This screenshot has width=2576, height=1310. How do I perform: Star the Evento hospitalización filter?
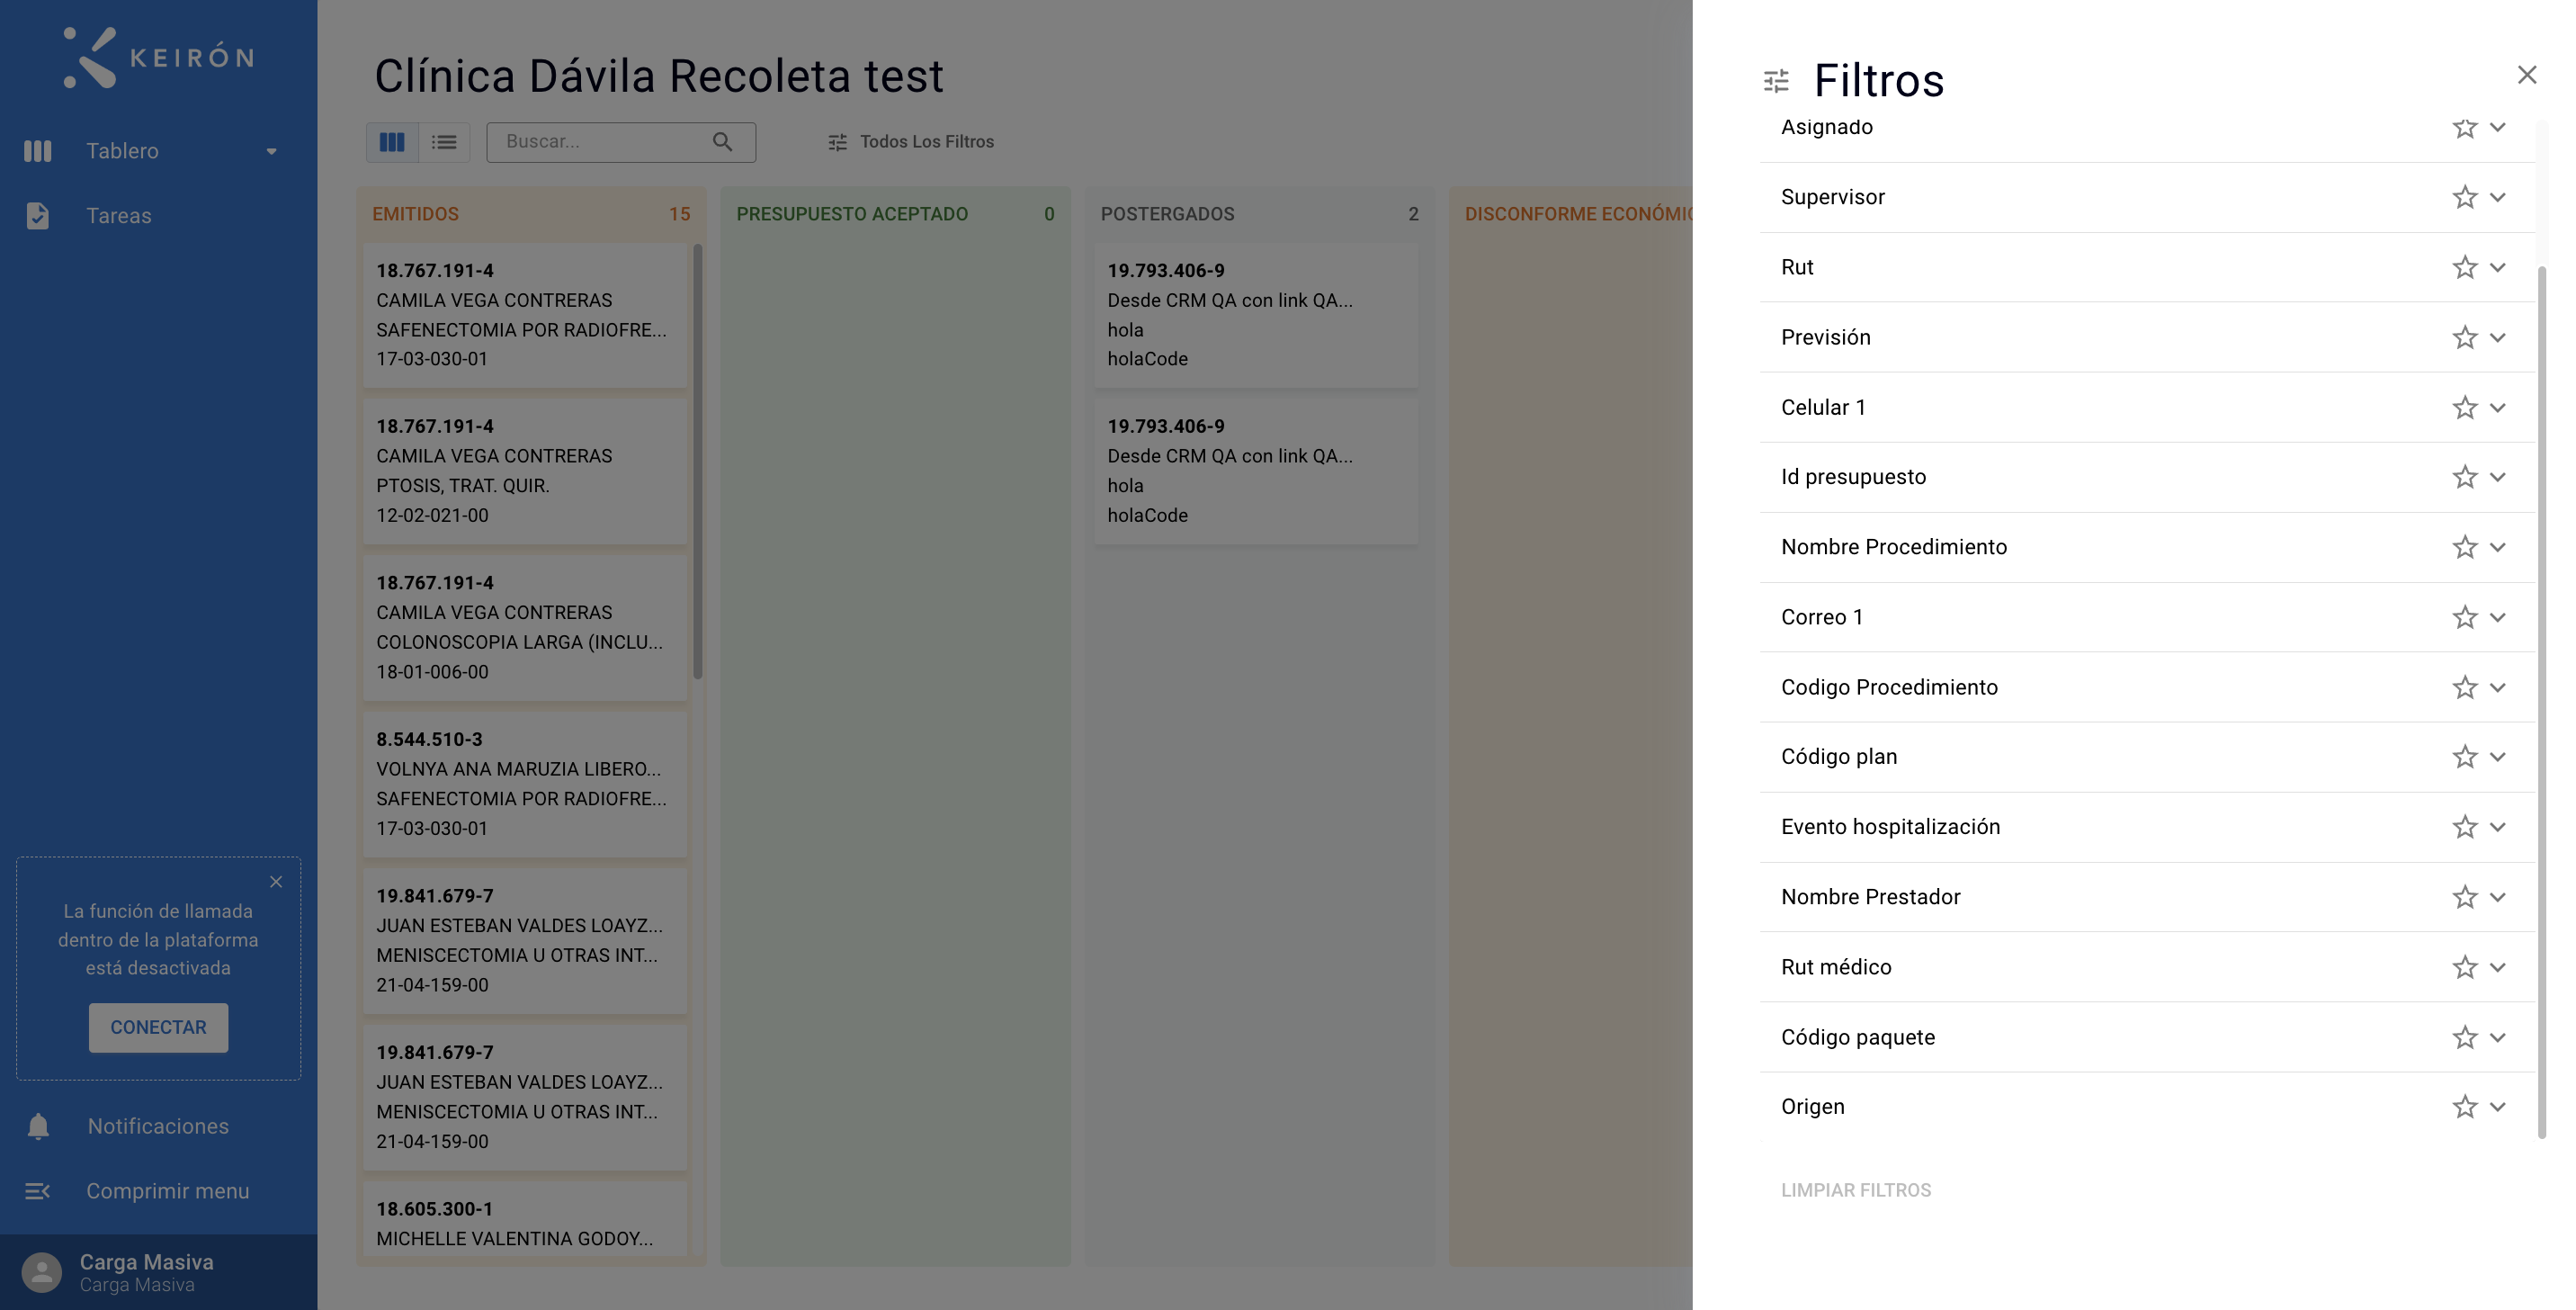tap(2464, 827)
